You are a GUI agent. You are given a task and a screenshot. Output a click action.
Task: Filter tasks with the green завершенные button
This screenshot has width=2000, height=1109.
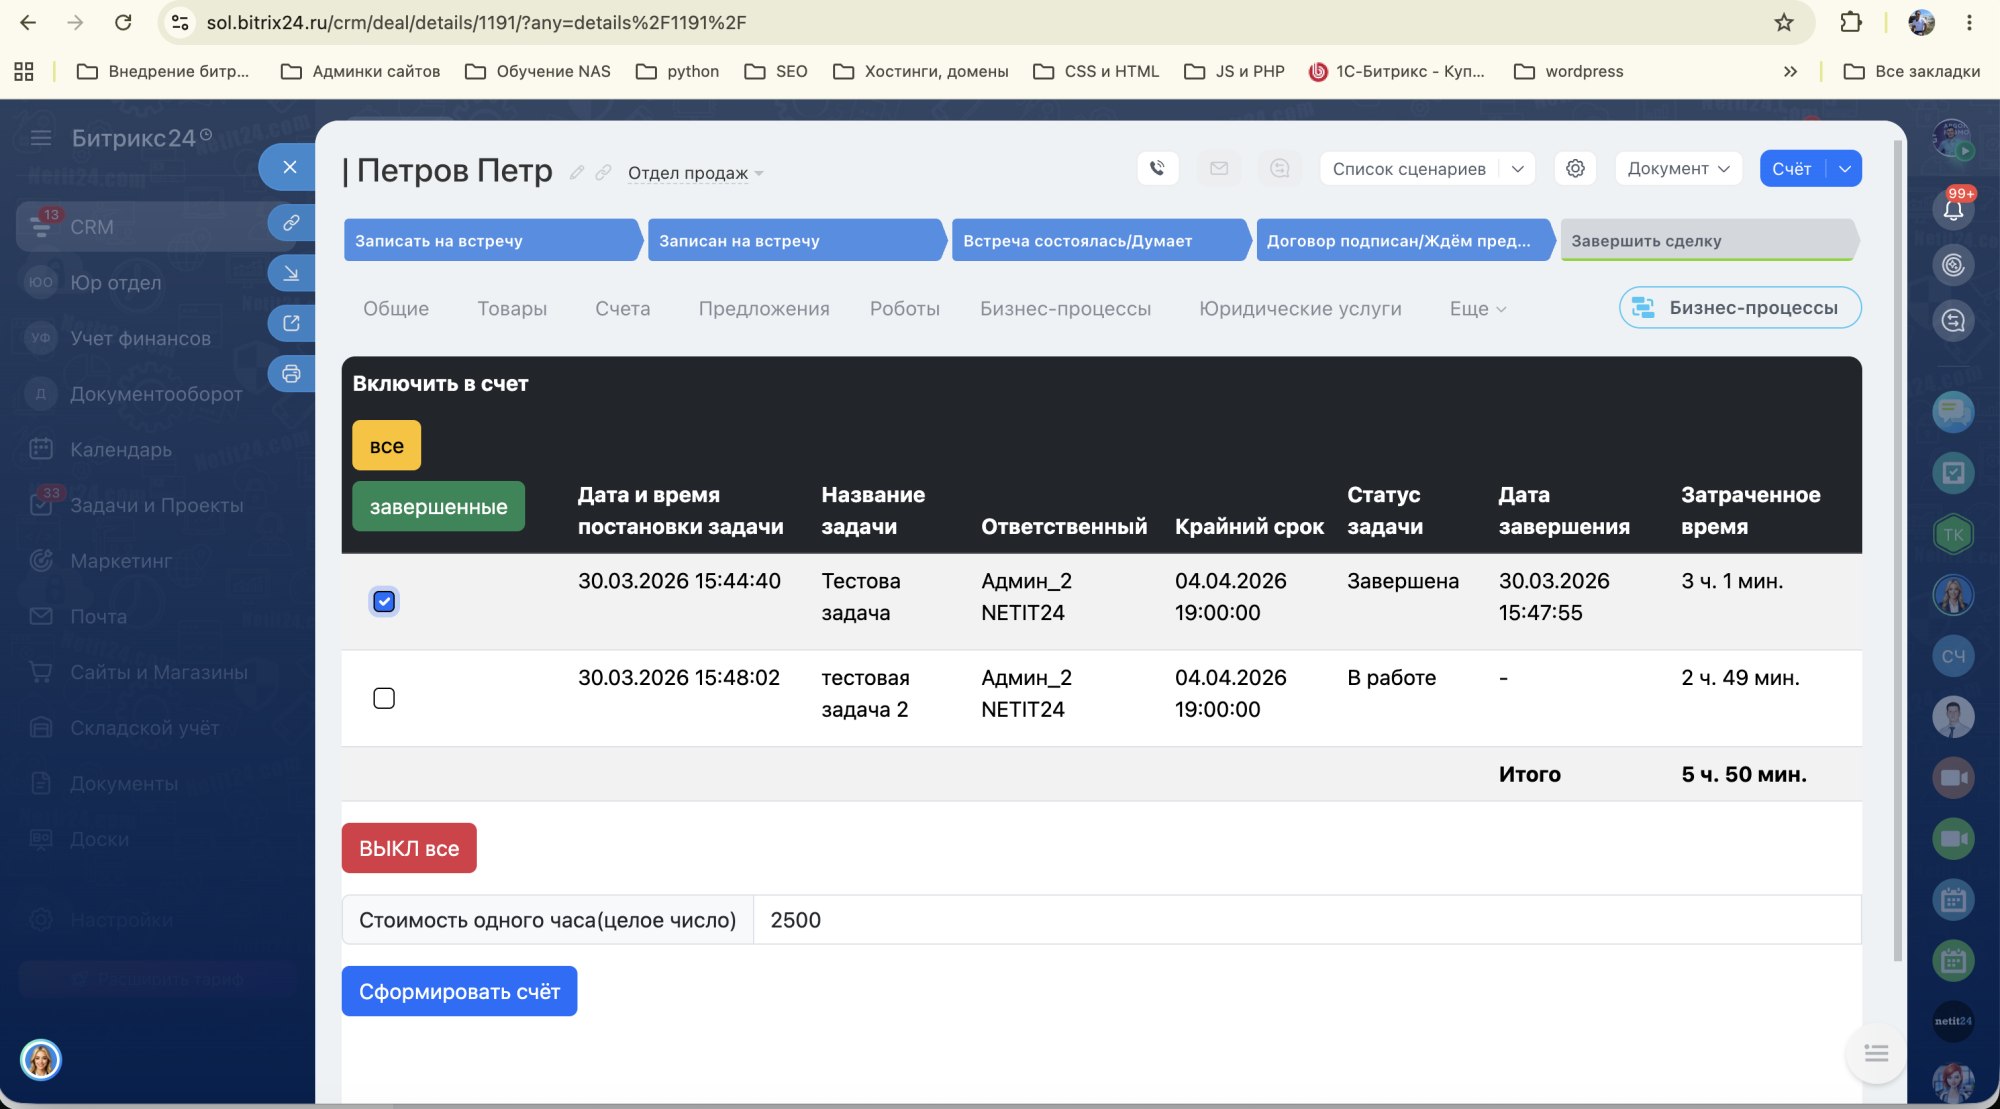pyautogui.click(x=438, y=506)
